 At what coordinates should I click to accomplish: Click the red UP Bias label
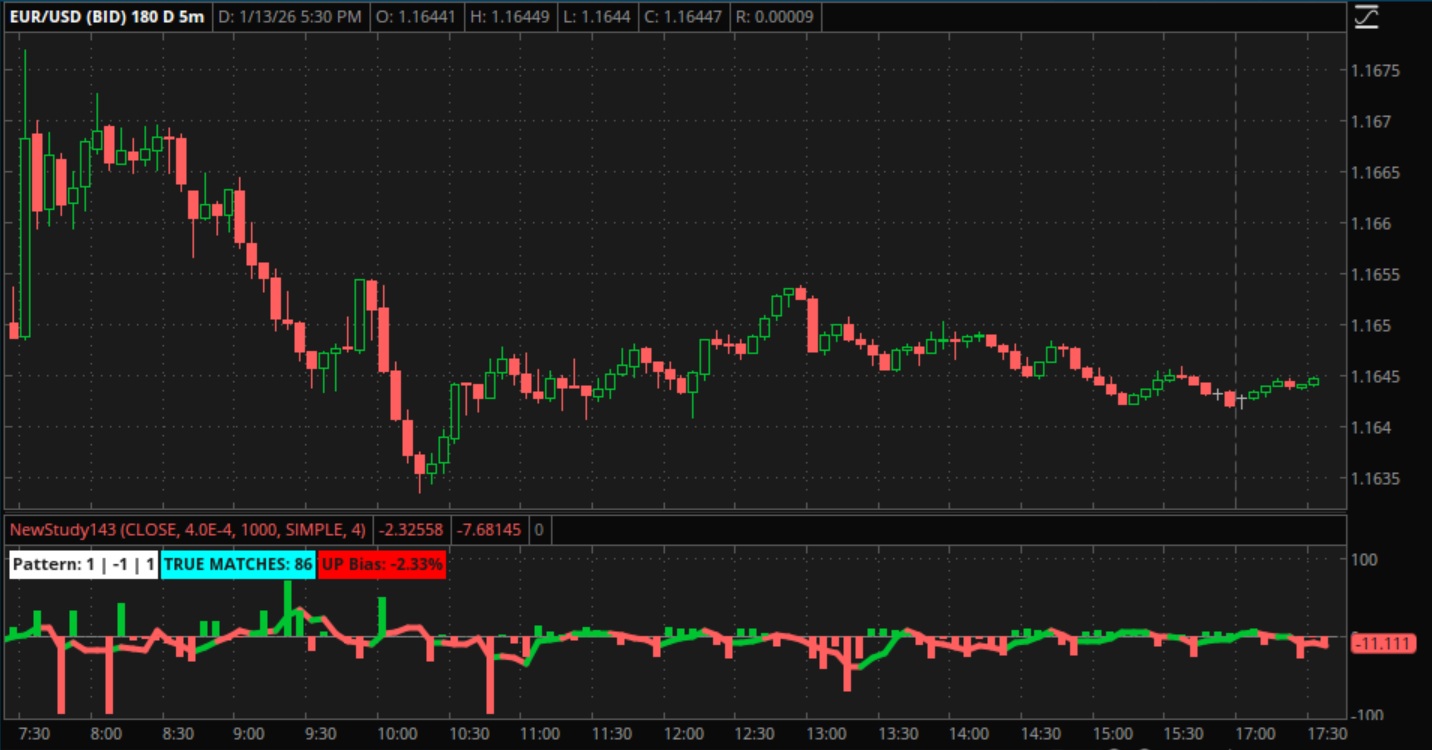tap(382, 565)
